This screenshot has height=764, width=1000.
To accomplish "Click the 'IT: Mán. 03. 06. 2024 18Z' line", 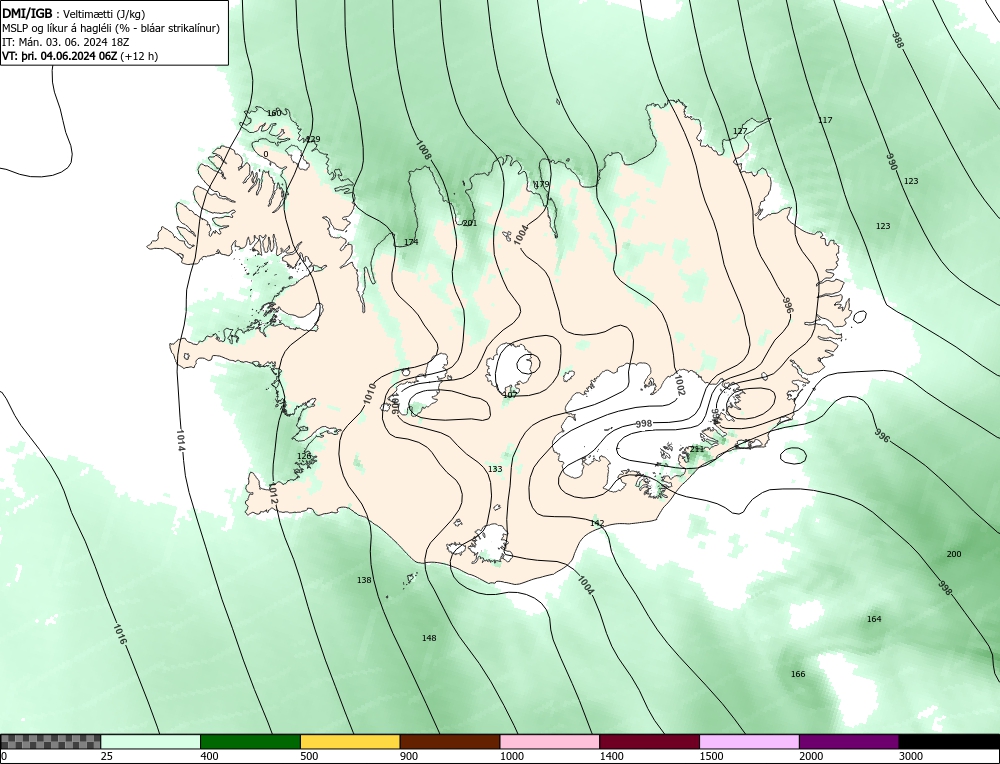I will pos(66,42).
